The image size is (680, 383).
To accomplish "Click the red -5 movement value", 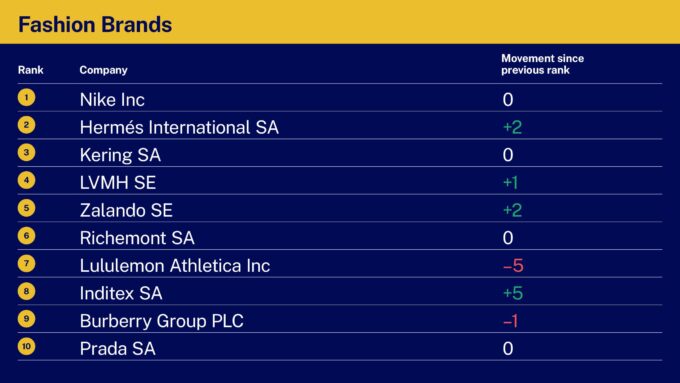I will click(513, 265).
